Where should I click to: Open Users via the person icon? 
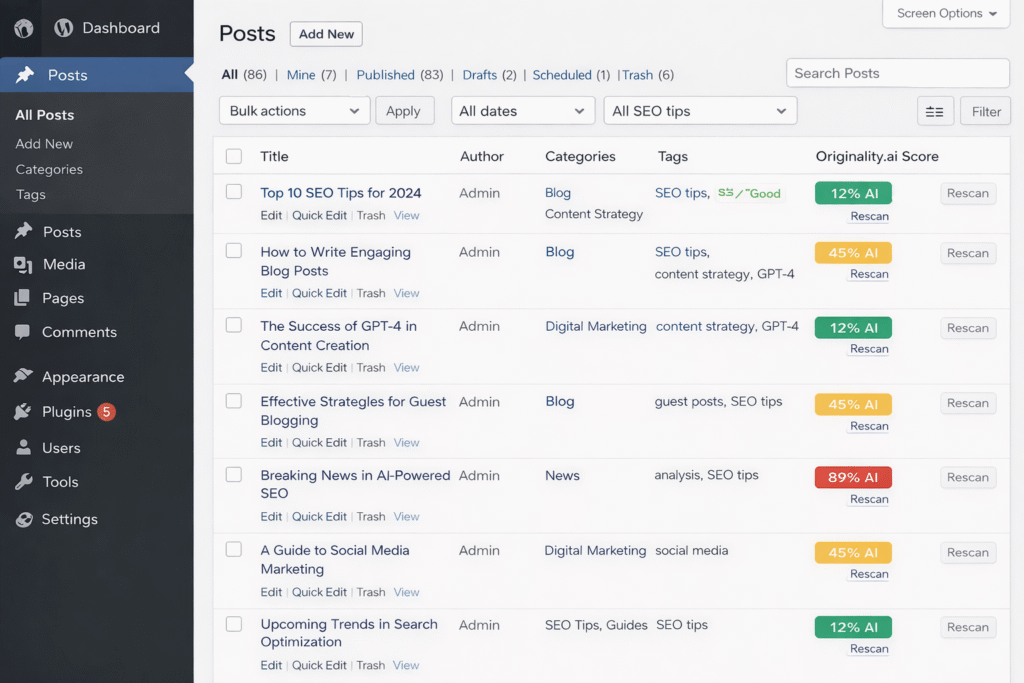coord(25,447)
